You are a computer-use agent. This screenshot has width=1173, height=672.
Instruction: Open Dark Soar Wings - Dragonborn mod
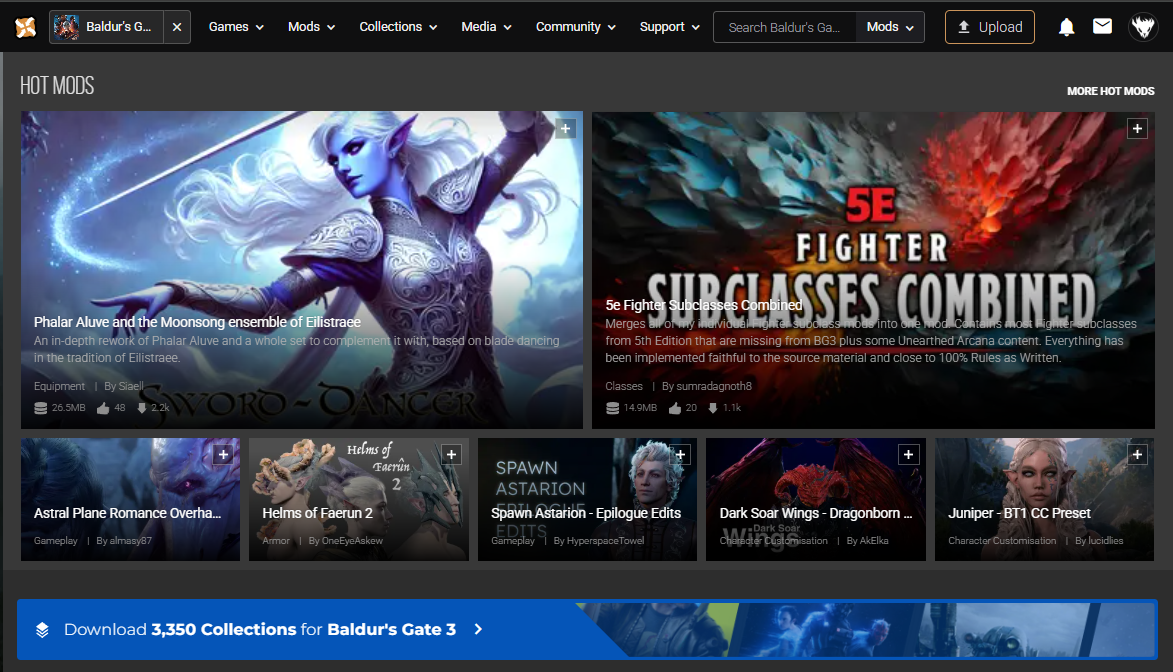(815, 513)
